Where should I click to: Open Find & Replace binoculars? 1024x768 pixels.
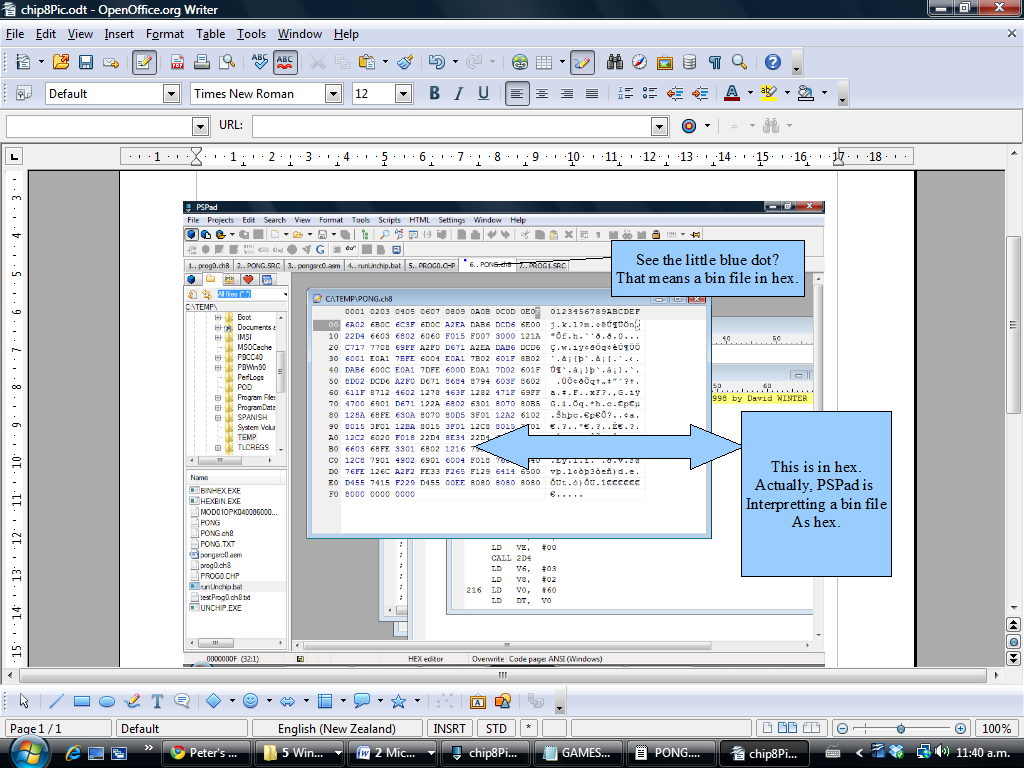click(615, 62)
